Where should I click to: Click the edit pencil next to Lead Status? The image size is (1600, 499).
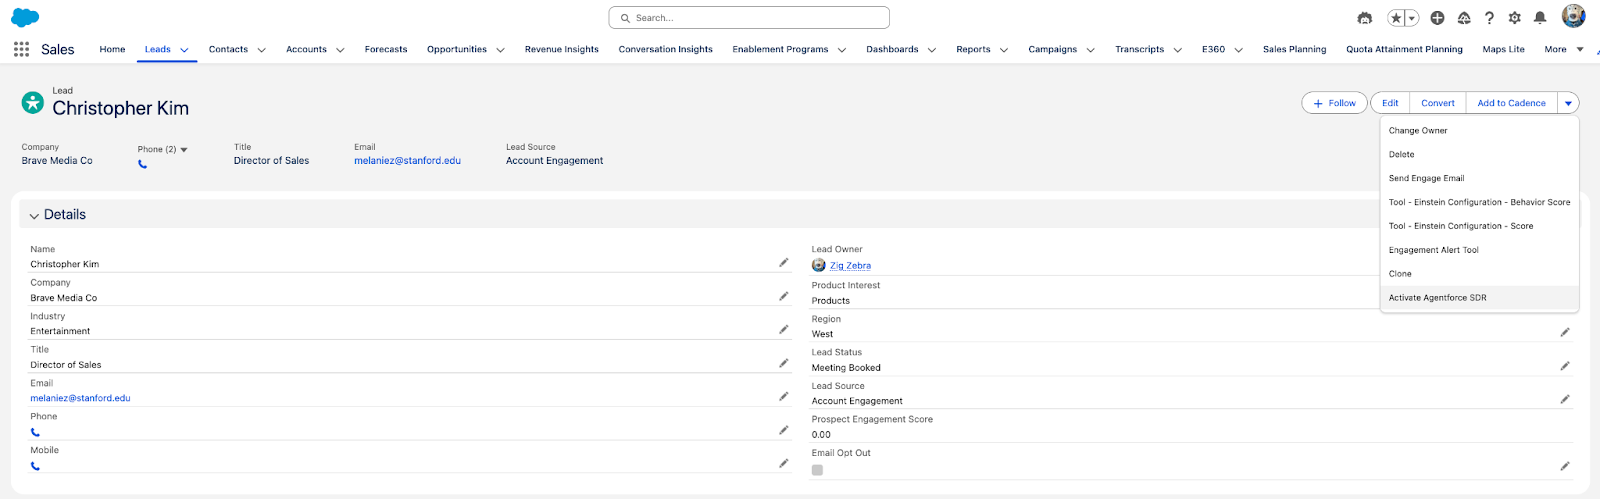pos(1565,366)
